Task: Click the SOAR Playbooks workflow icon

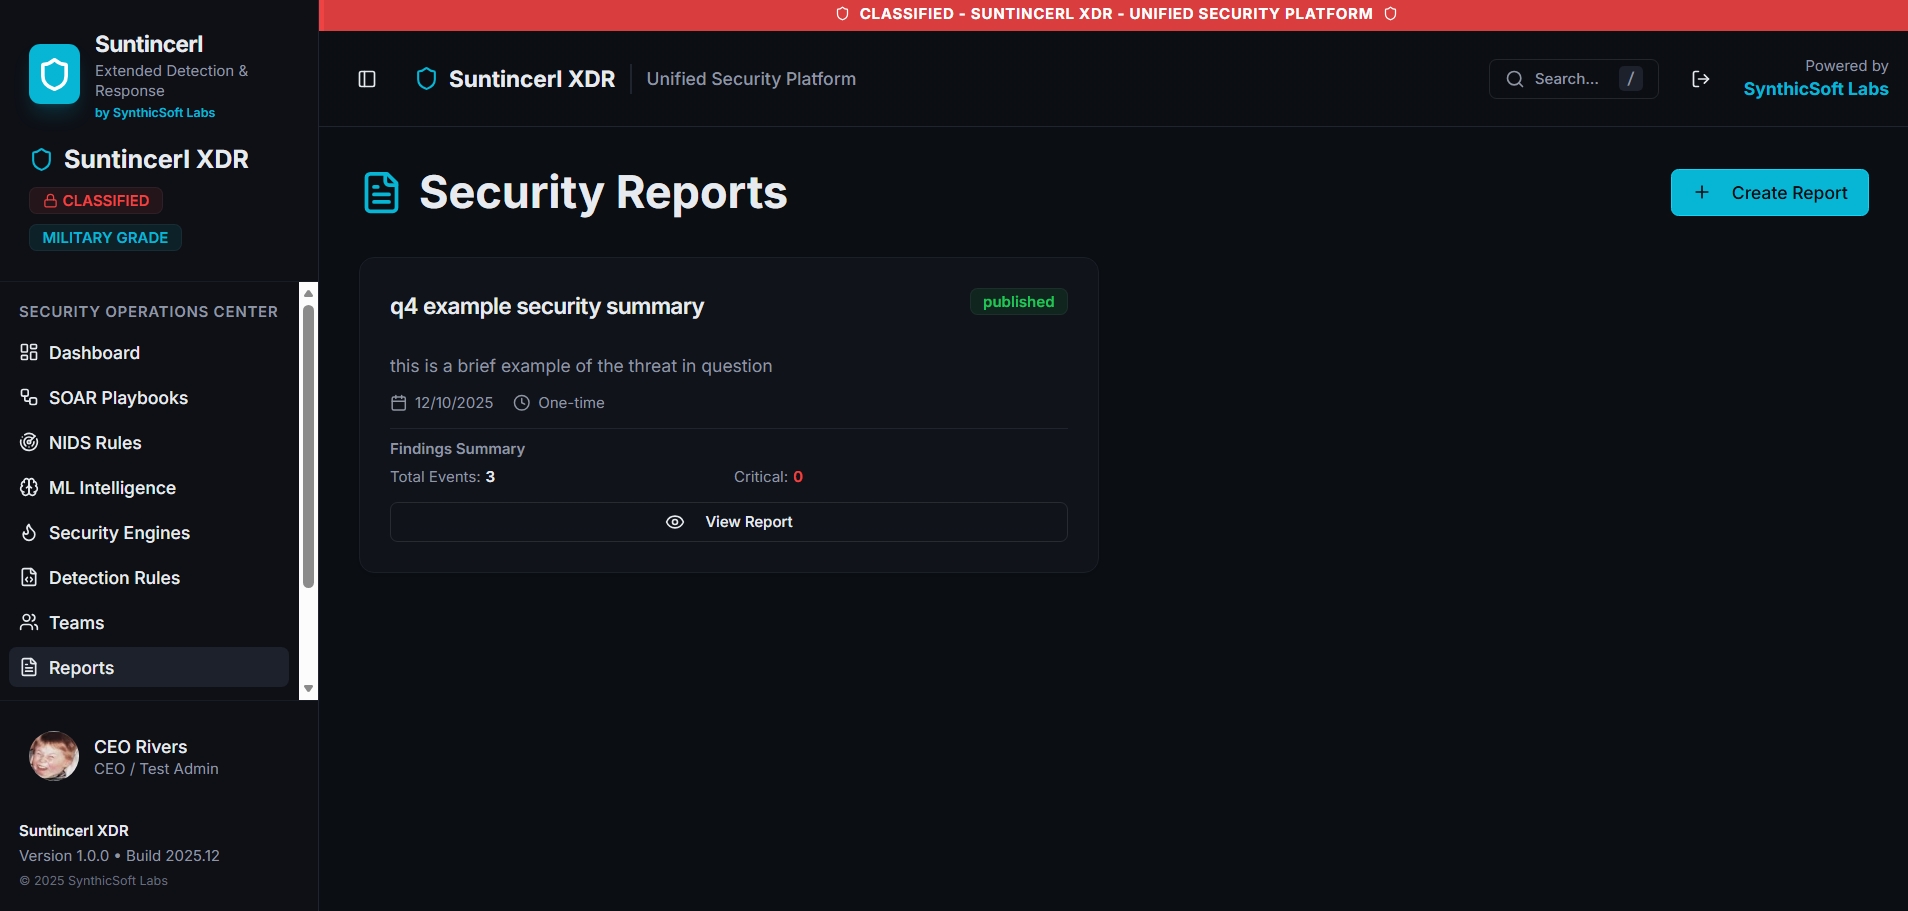Action: pyautogui.click(x=29, y=398)
